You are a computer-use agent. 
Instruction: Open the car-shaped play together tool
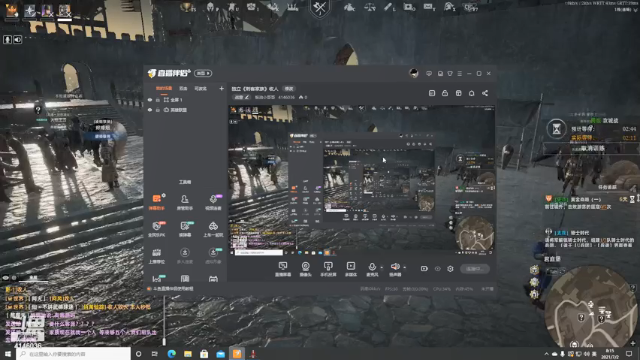coord(213,229)
